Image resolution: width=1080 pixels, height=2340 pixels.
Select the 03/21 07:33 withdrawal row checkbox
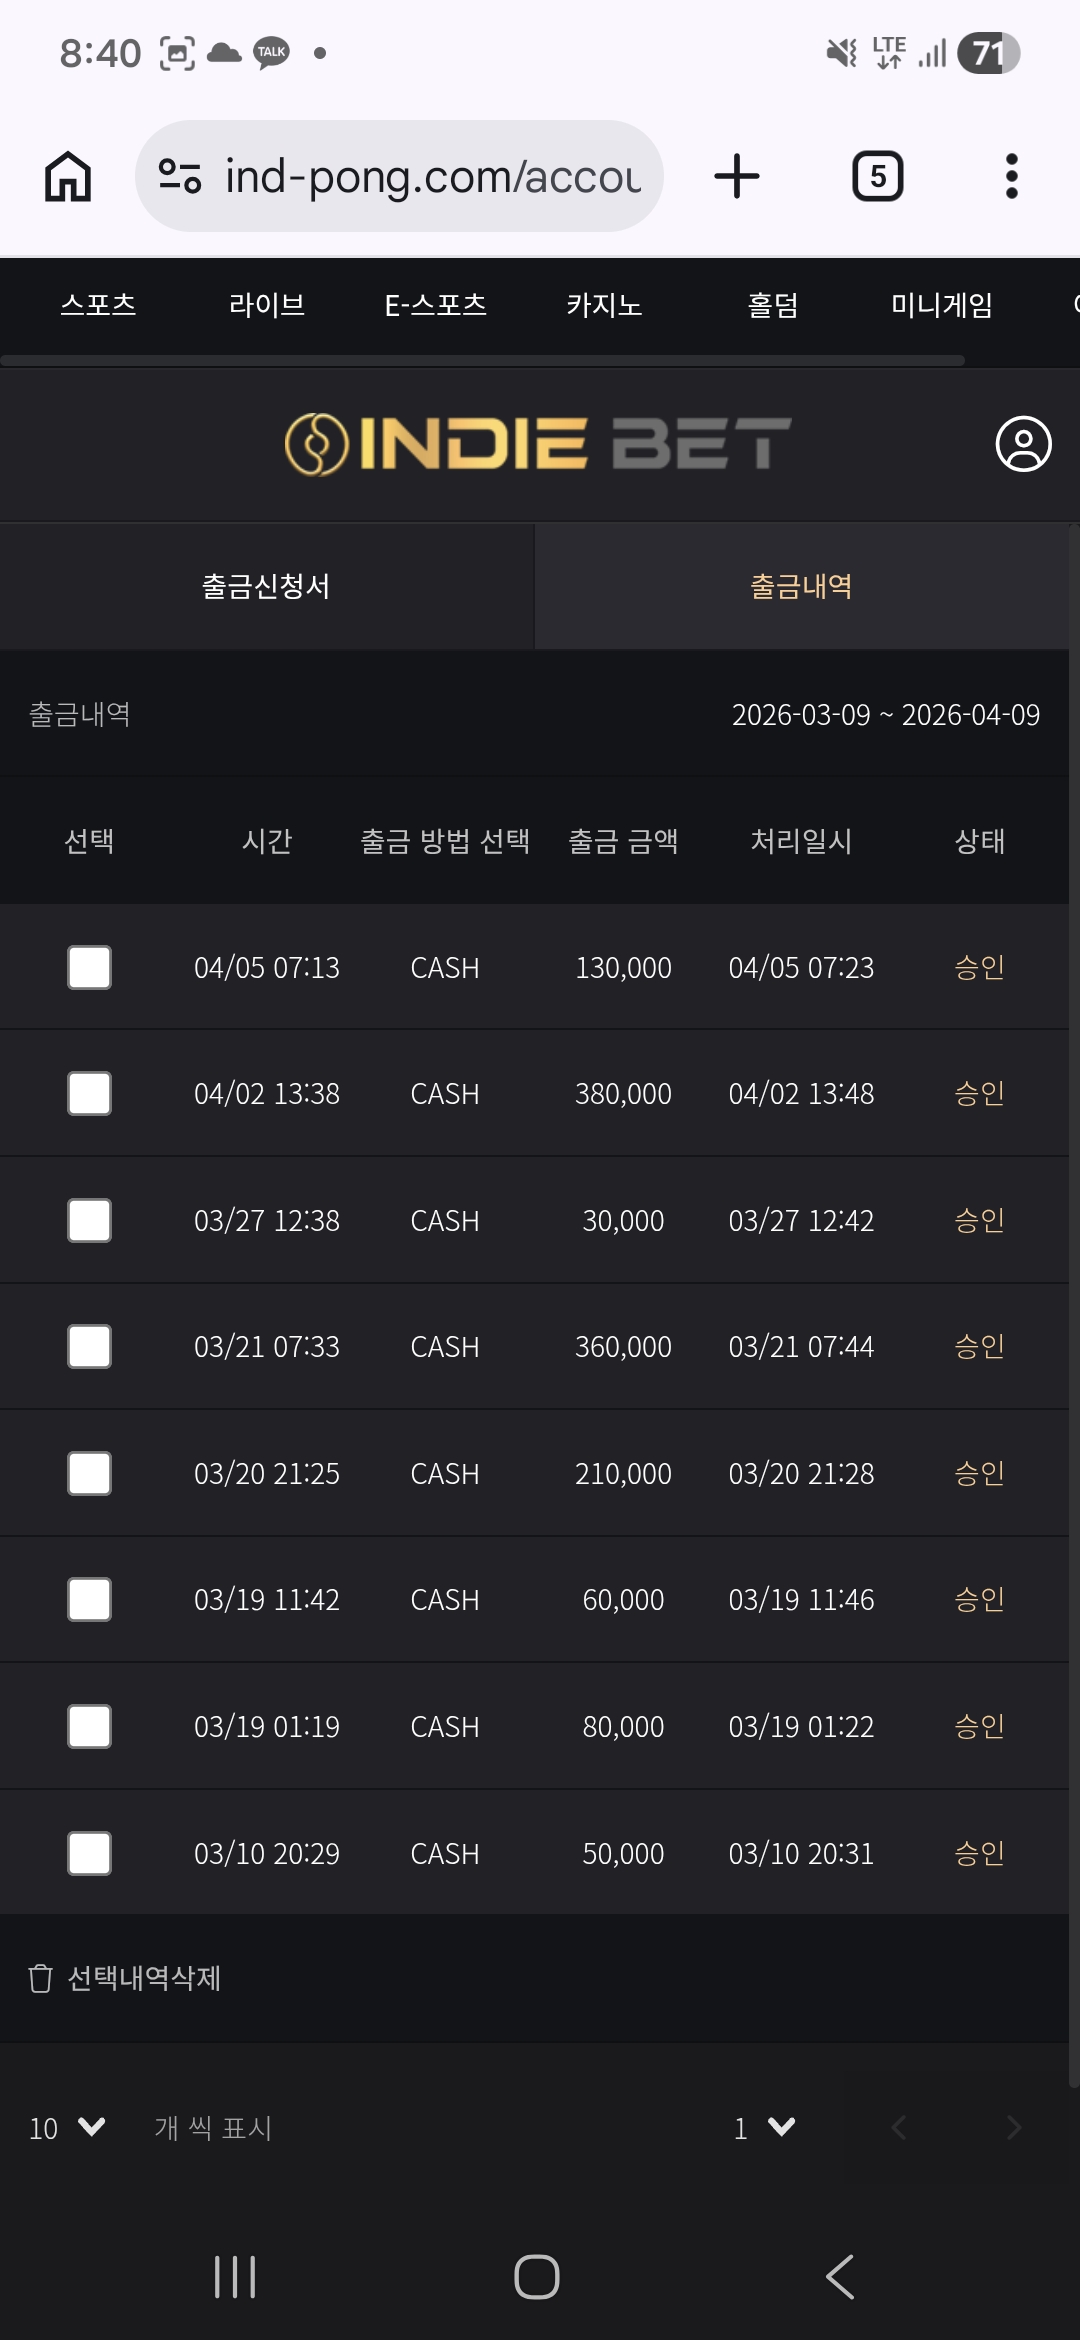tap(89, 1347)
